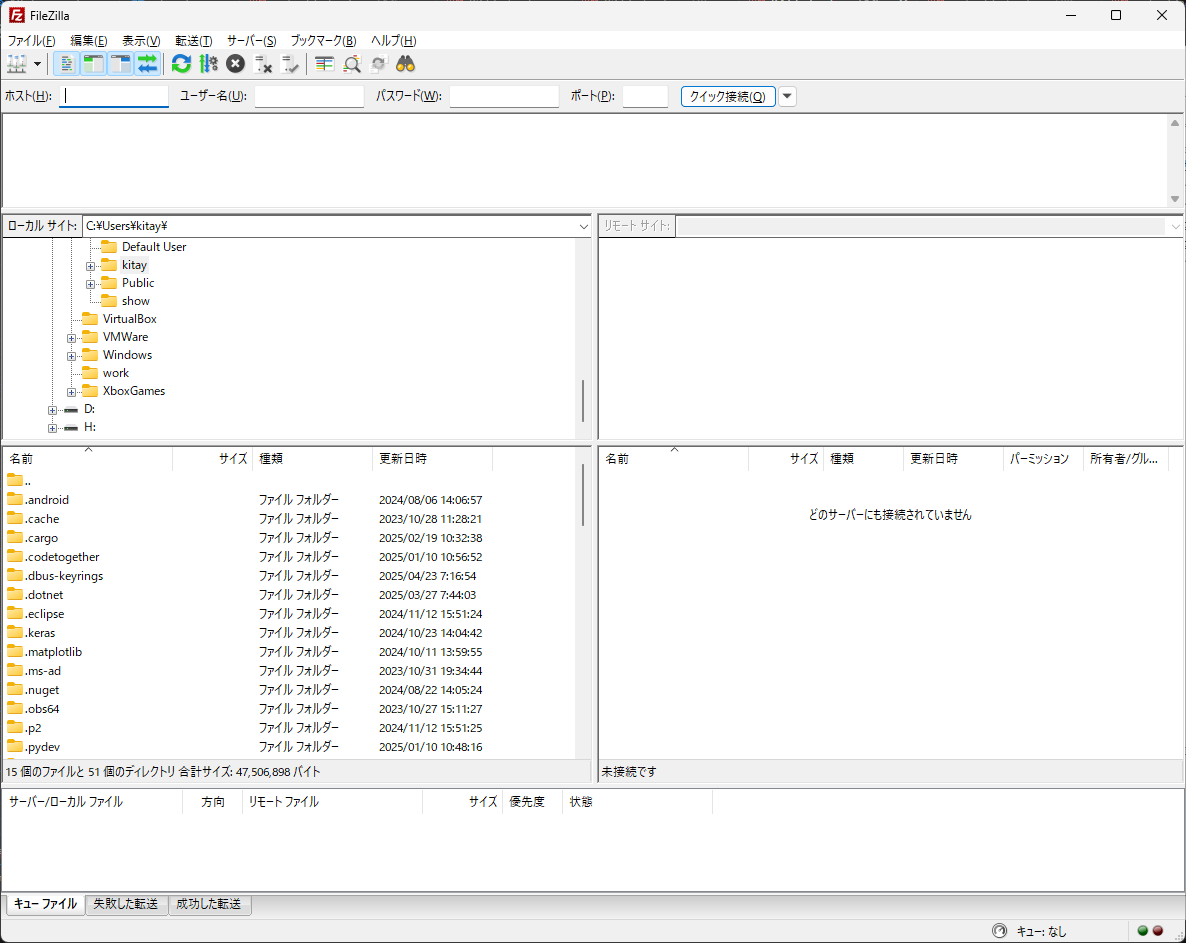This screenshot has width=1186, height=943.
Task: Focus the パスワード(W) input field
Action: coord(505,96)
